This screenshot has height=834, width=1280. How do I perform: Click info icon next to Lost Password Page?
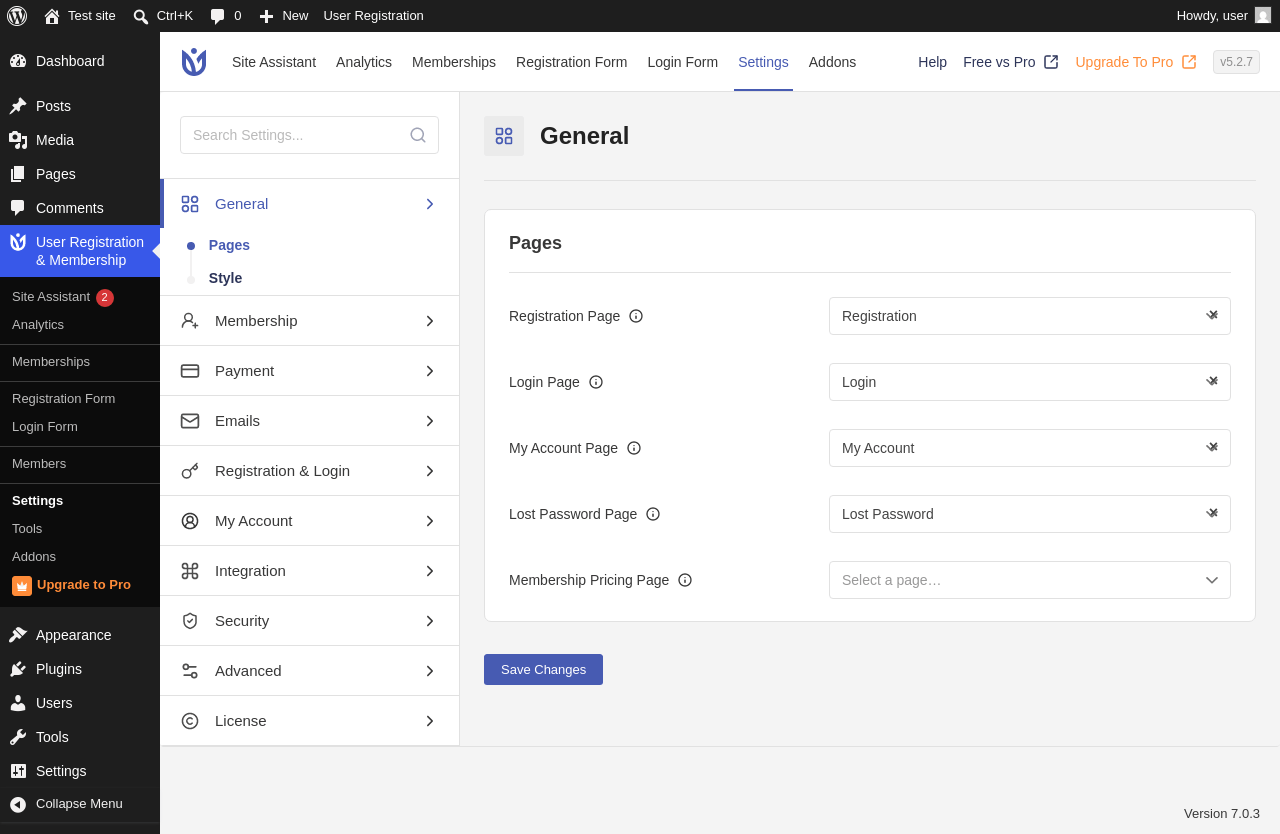(x=653, y=514)
